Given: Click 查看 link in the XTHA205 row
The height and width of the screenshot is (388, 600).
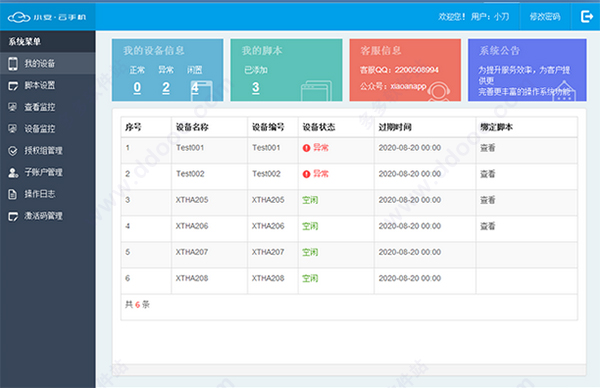Looking at the screenshot, I should click(x=488, y=200).
